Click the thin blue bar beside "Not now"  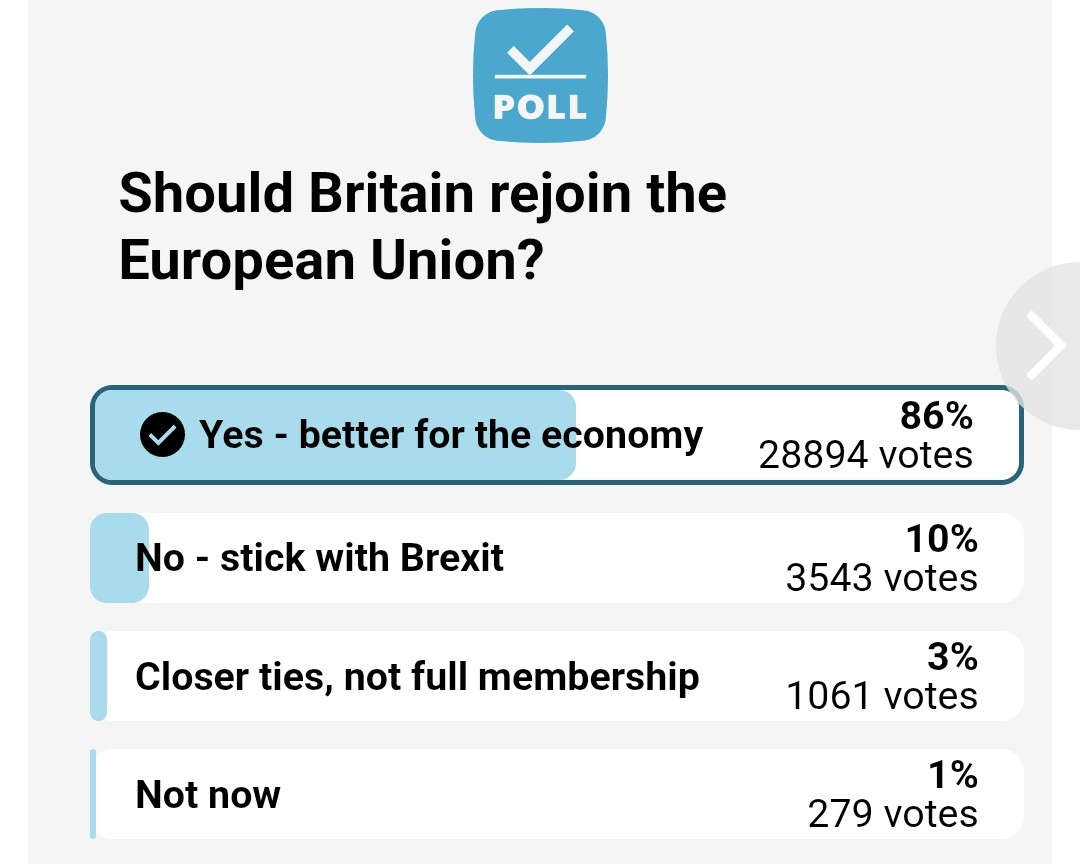[x=93, y=794]
